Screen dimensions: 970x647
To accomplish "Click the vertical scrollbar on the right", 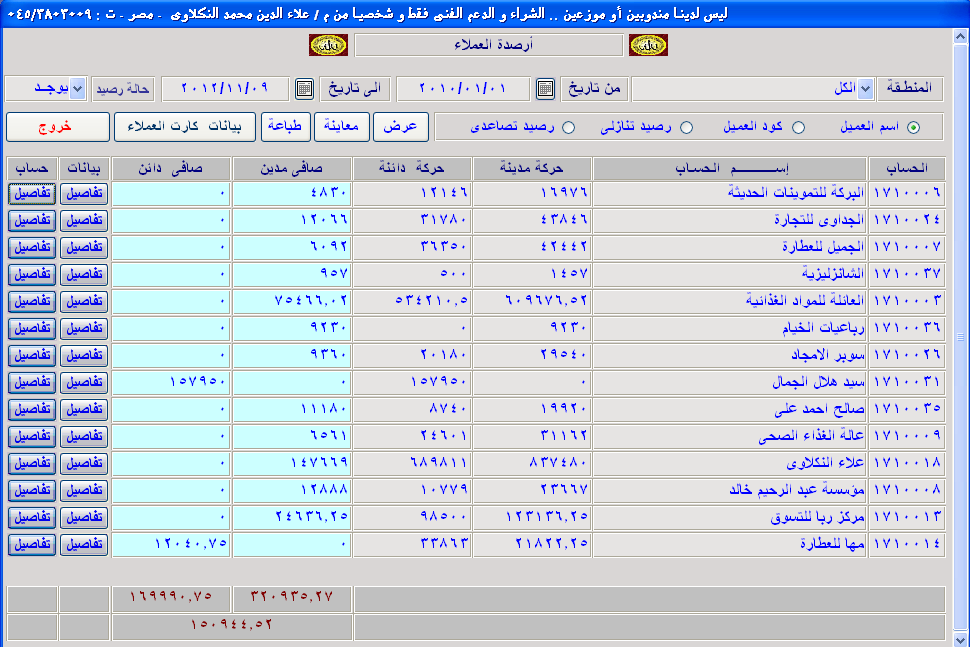I will point(961,340).
